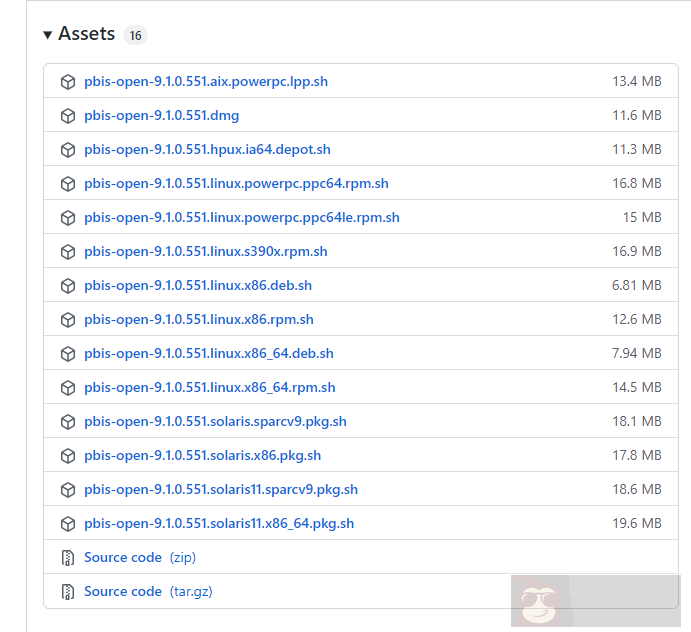Click the 11.3 MB file size
Viewport: 691px width, 632px height.
tap(637, 149)
